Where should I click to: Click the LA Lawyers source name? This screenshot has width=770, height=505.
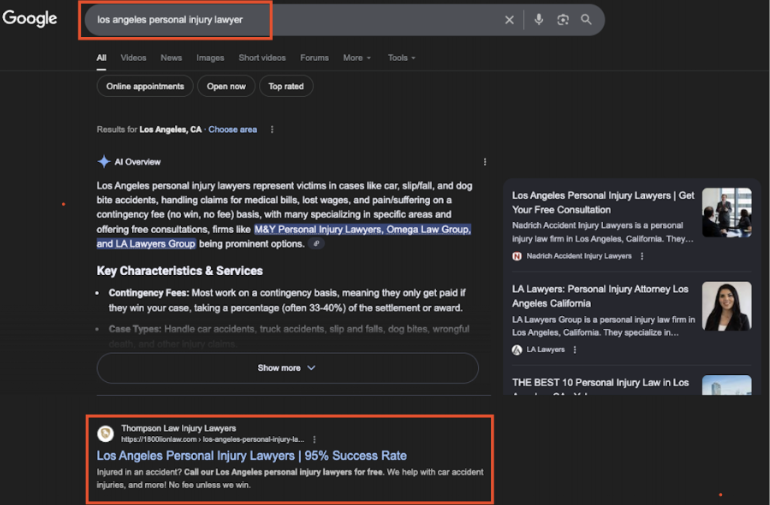546,350
